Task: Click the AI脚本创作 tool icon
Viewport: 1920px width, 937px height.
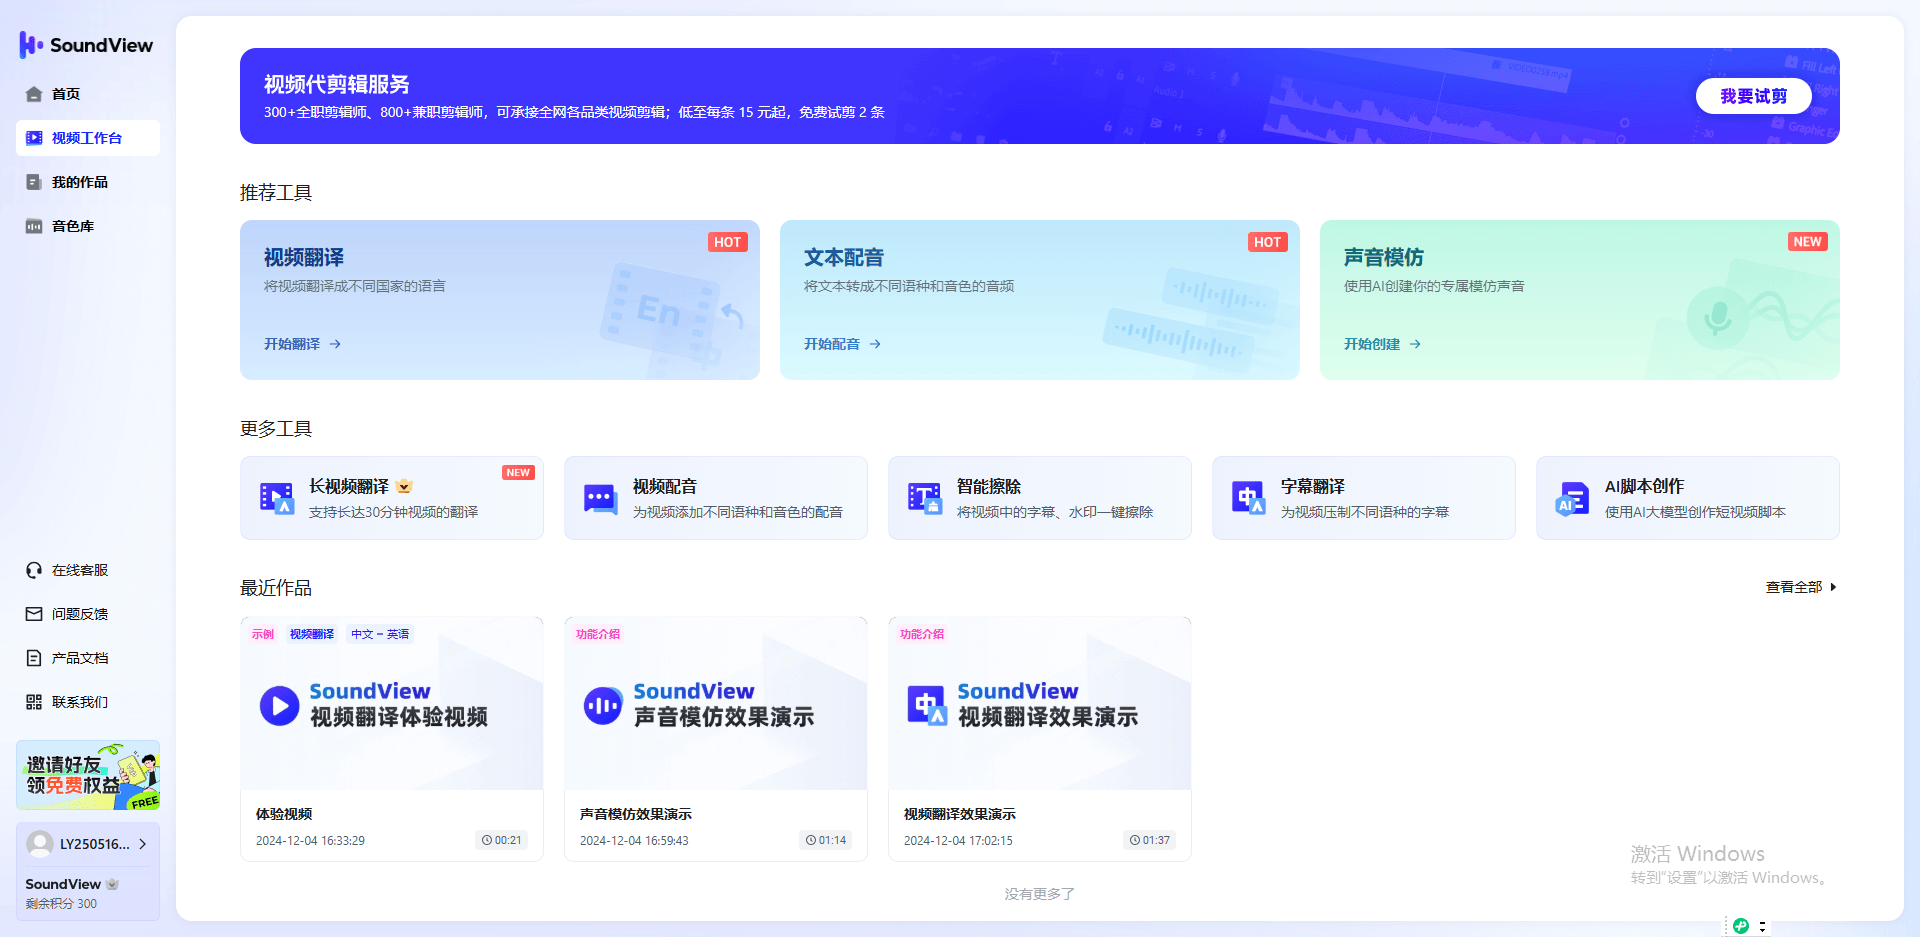Action: pyautogui.click(x=1573, y=498)
